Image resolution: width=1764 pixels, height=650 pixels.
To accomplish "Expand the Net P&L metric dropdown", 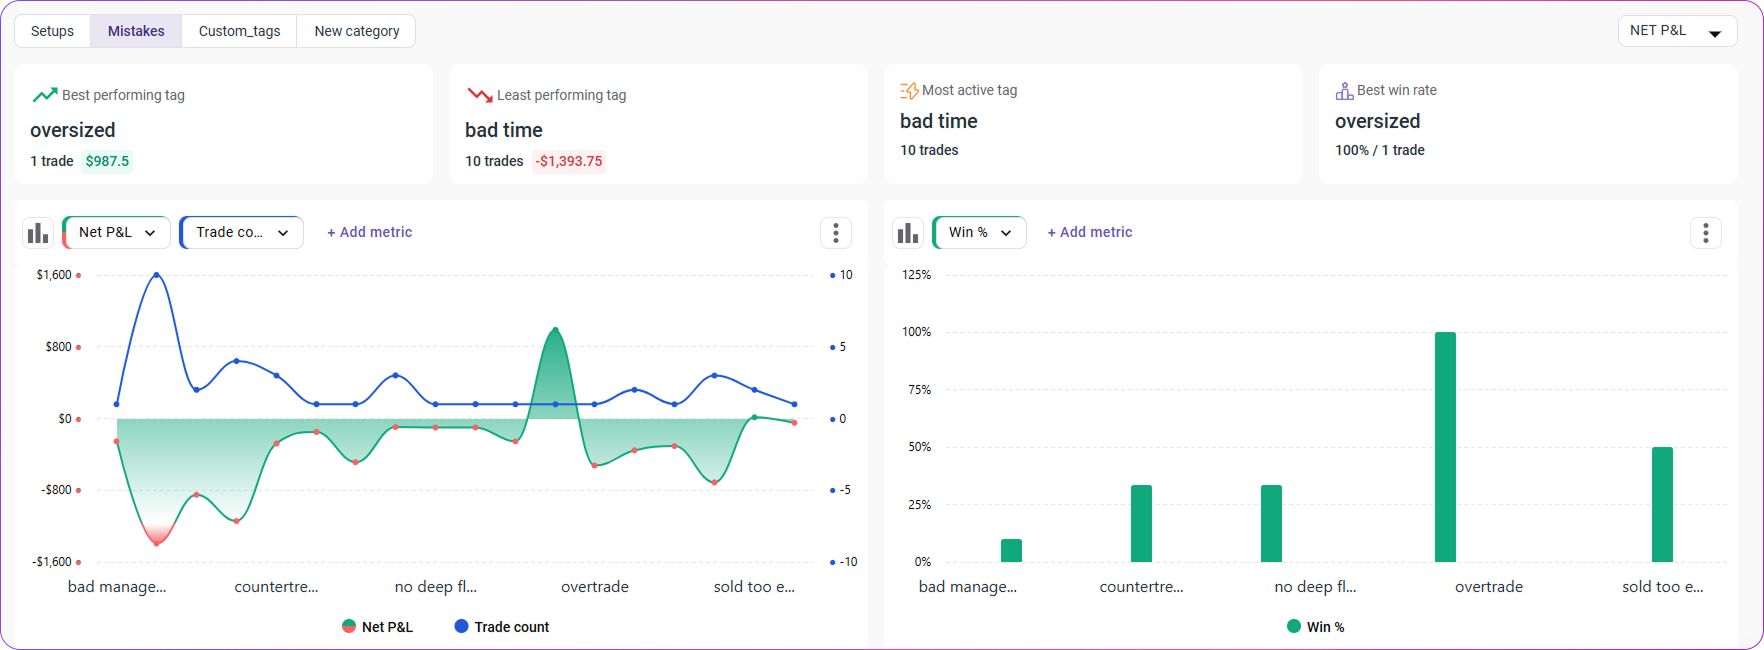I will [117, 232].
